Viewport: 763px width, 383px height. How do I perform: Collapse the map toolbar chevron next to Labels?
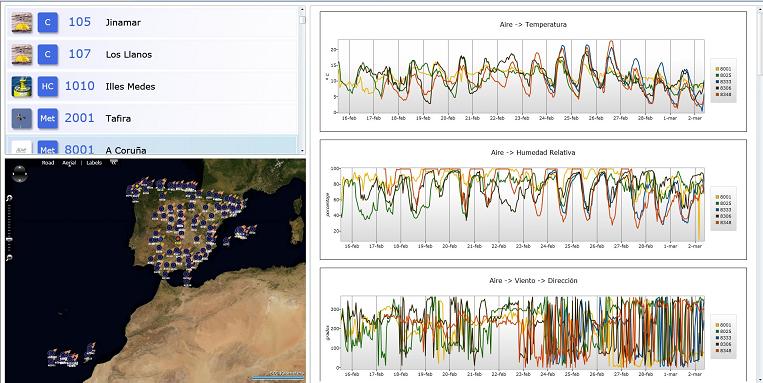pyautogui.click(x=114, y=163)
